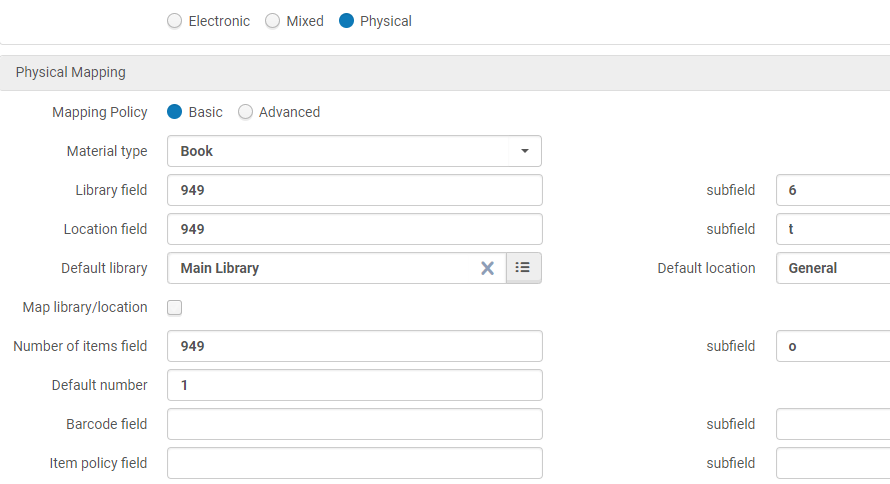
Task: Open the Default library list picker
Action: [523, 268]
